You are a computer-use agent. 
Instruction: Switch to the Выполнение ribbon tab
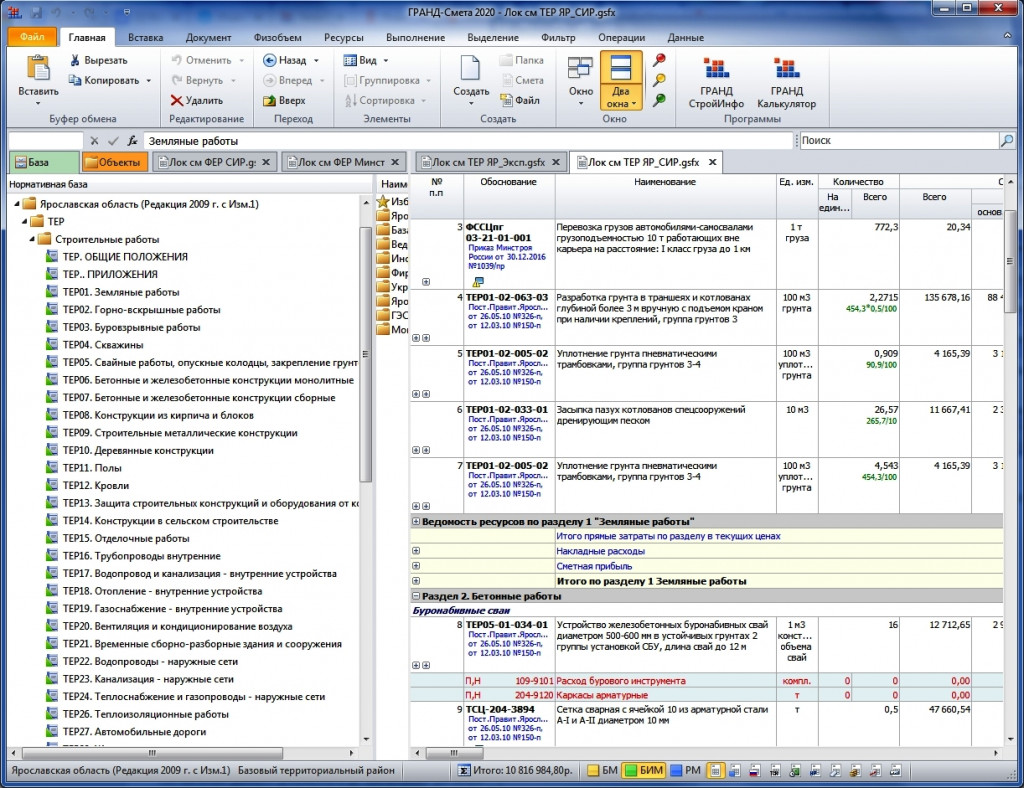point(415,37)
